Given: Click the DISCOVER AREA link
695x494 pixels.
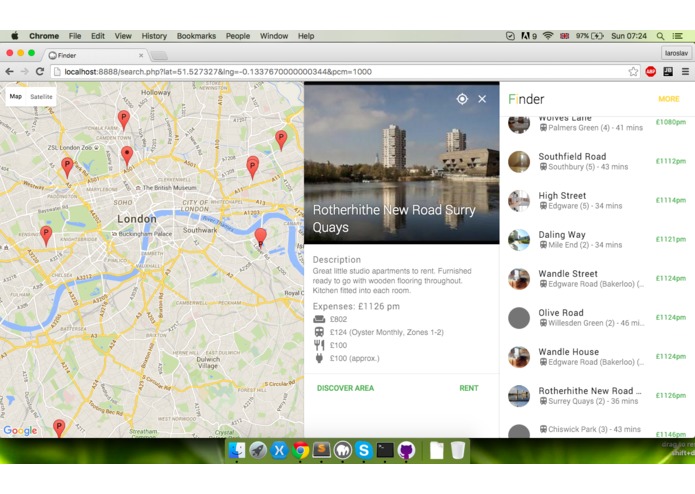Looking at the screenshot, I should point(345,388).
